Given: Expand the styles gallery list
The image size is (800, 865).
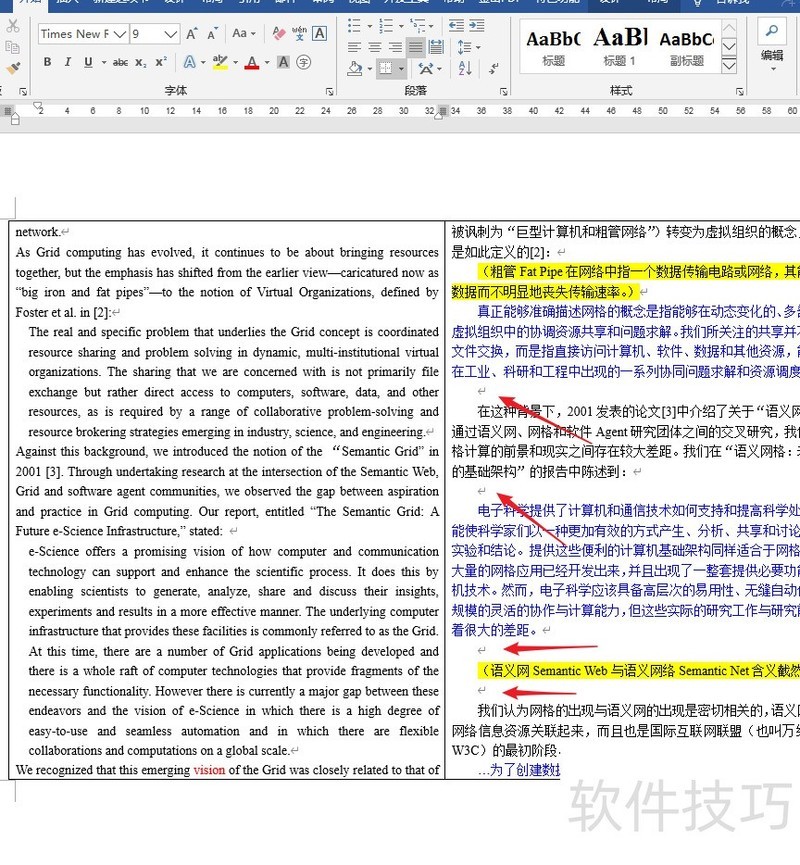Looking at the screenshot, I should pyautogui.click(x=729, y=66).
